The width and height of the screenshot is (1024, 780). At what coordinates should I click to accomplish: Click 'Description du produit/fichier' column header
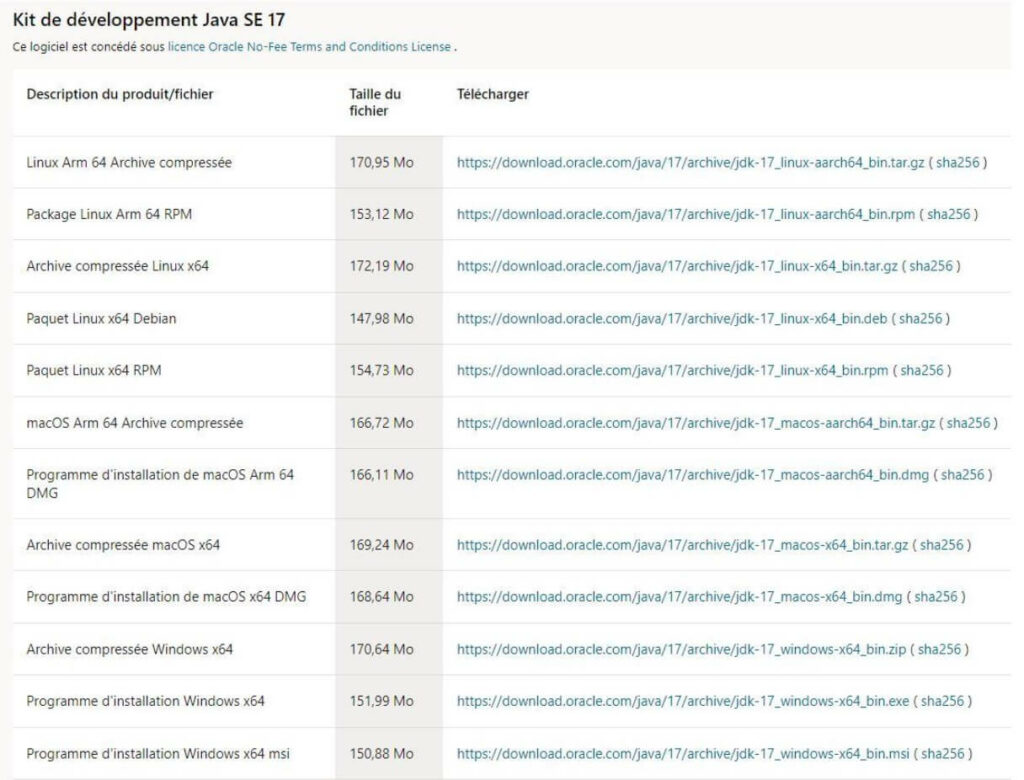(120, 95)
